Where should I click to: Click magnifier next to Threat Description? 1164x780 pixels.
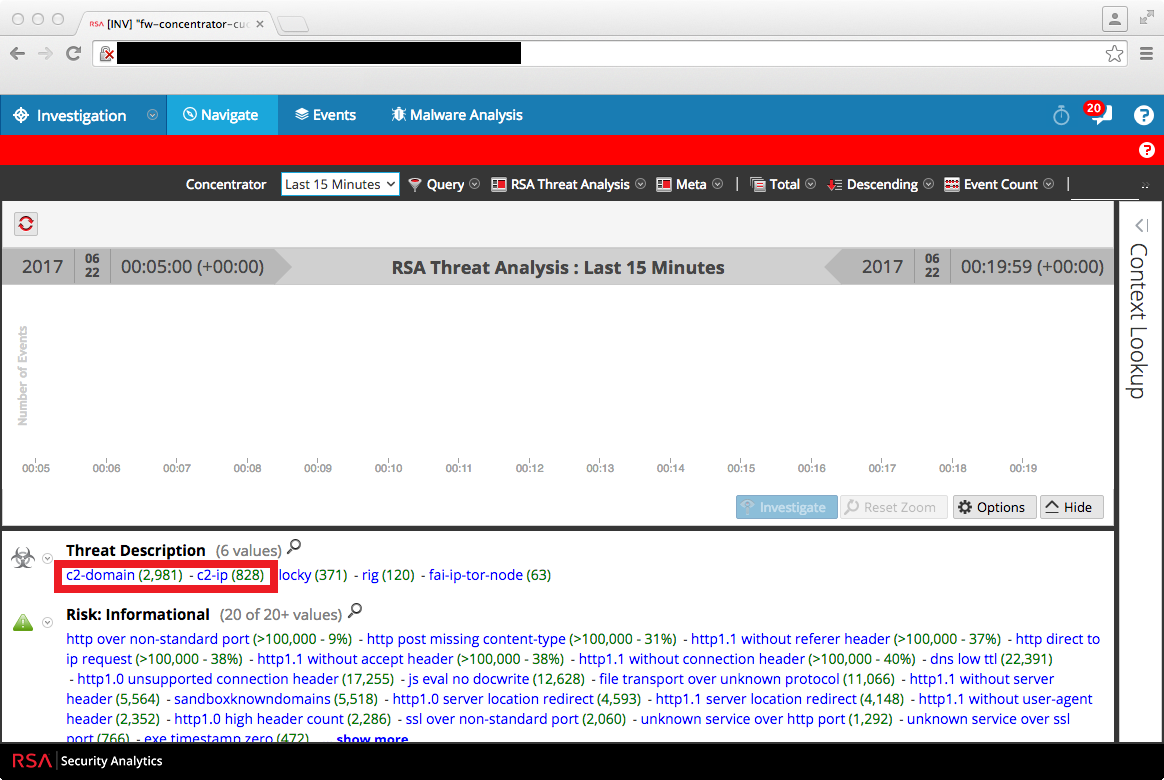tap(294, 547)
